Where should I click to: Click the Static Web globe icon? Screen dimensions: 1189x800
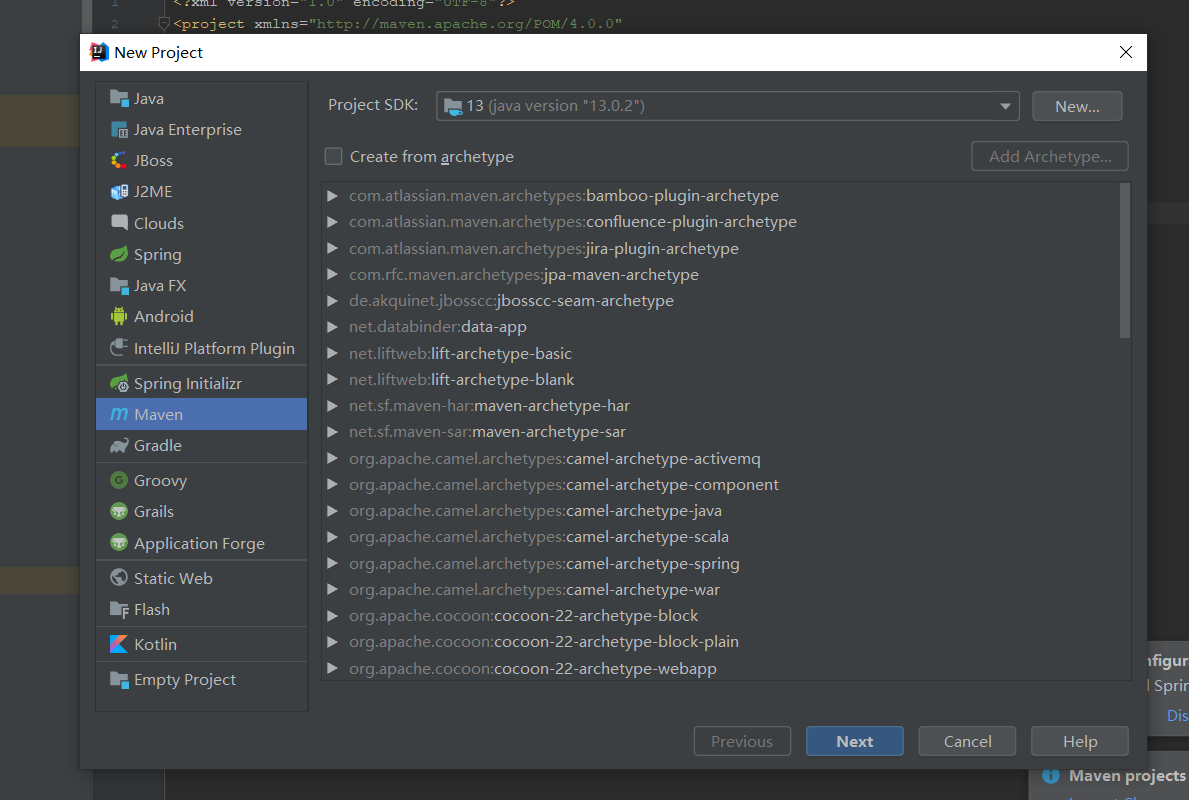coord(119,578)
